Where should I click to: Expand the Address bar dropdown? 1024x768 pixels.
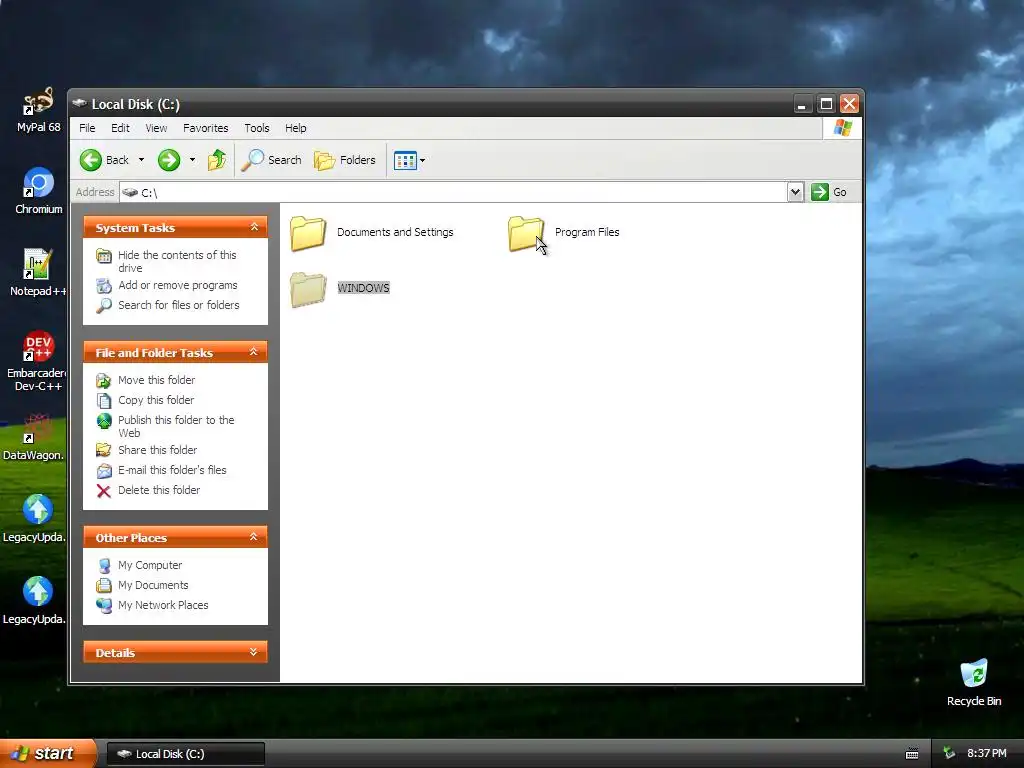point(795,192)
